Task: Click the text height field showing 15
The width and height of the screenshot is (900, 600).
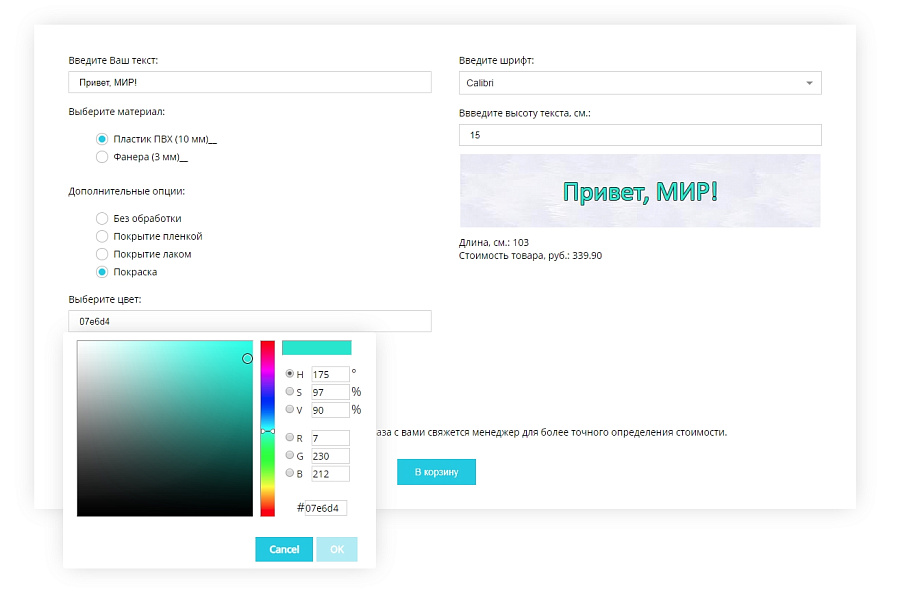Action: [x=640, y=135]
